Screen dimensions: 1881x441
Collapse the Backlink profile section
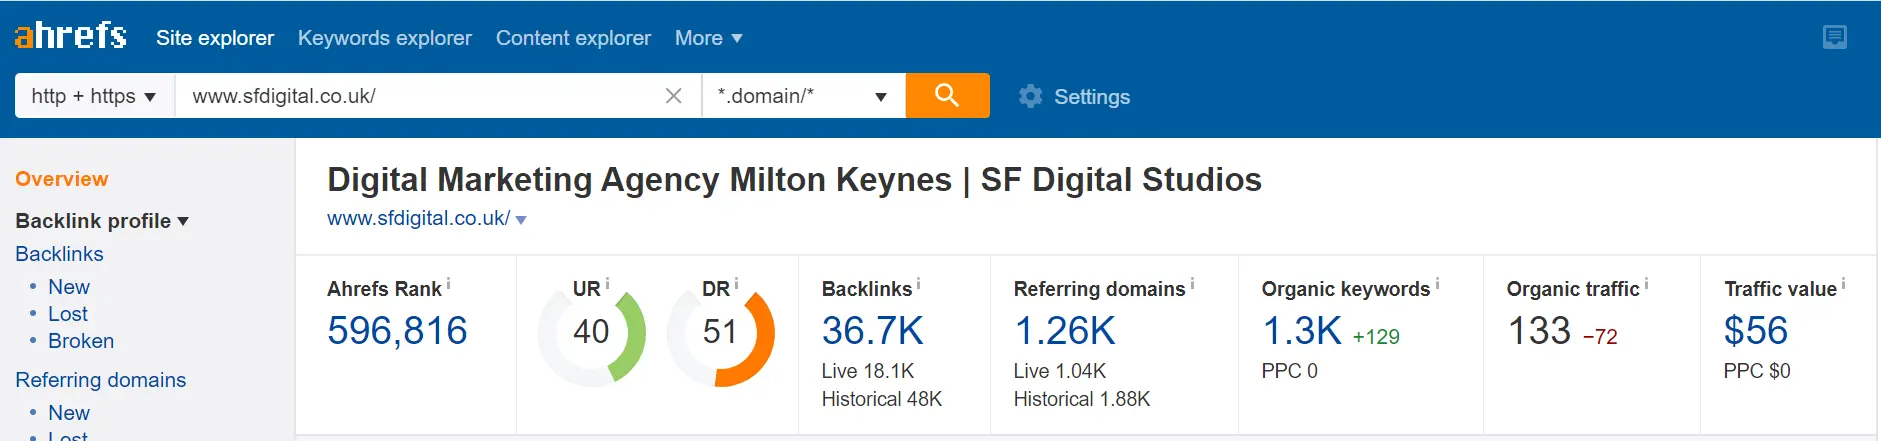[102, 221]
